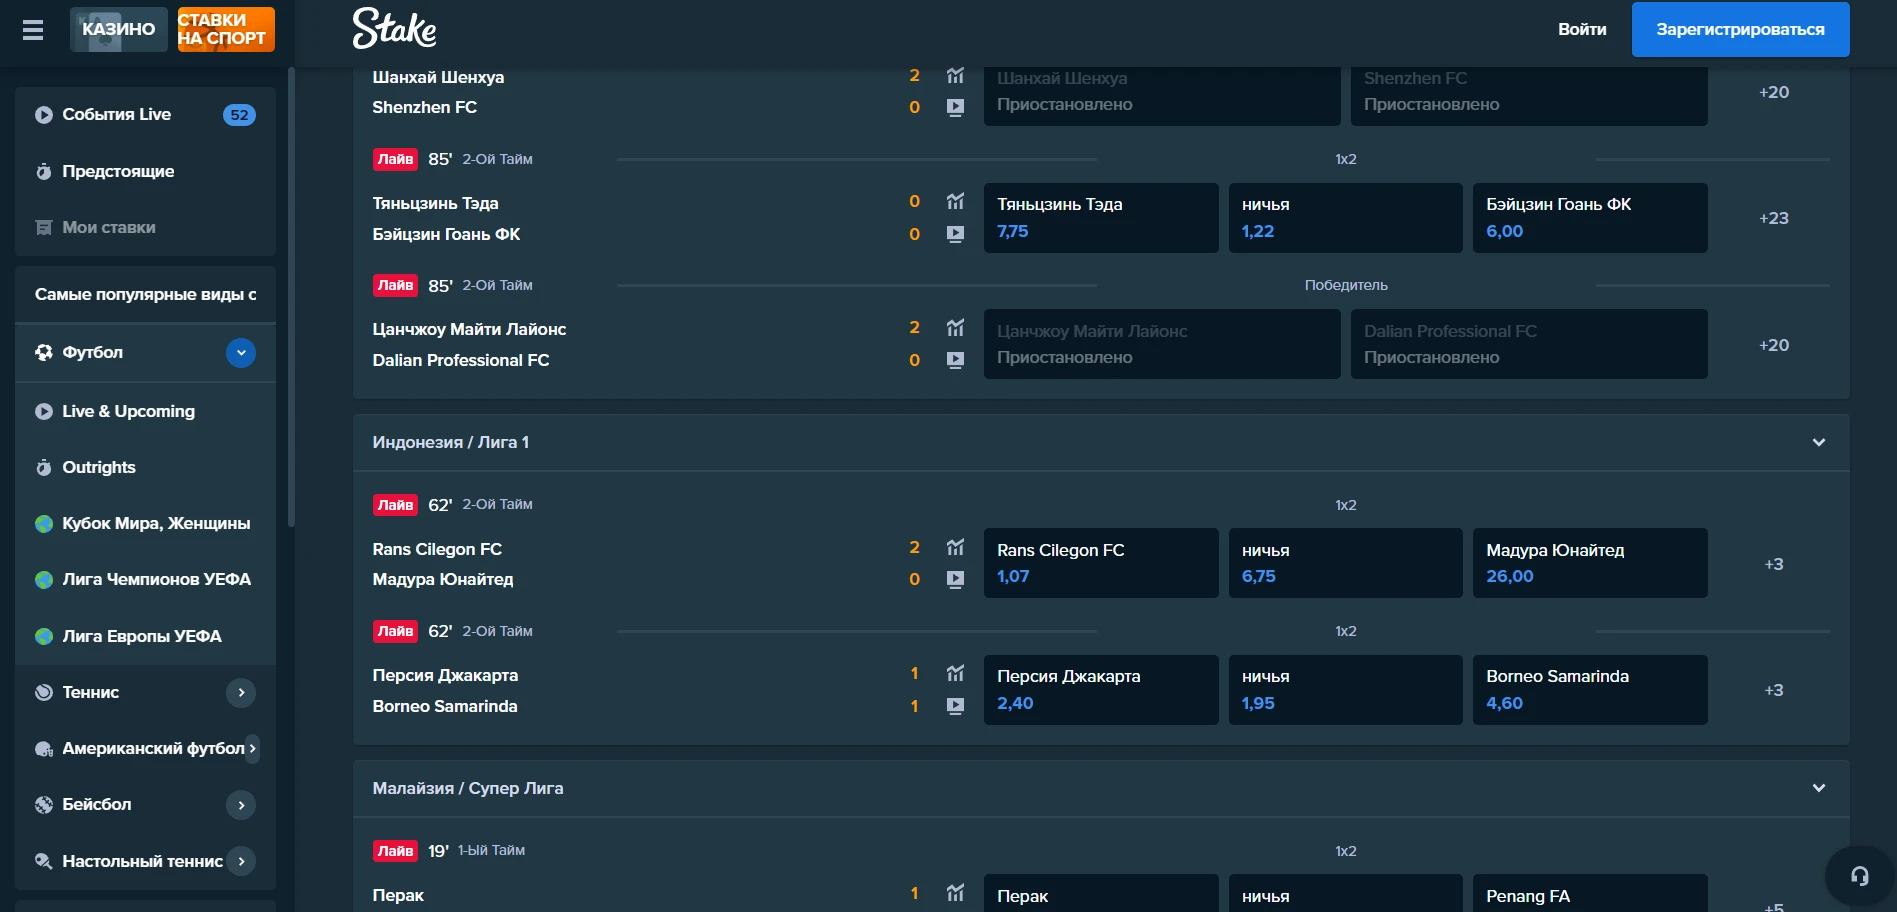Open live stream icon for Мадура Юнайтед row

point(955,579)
